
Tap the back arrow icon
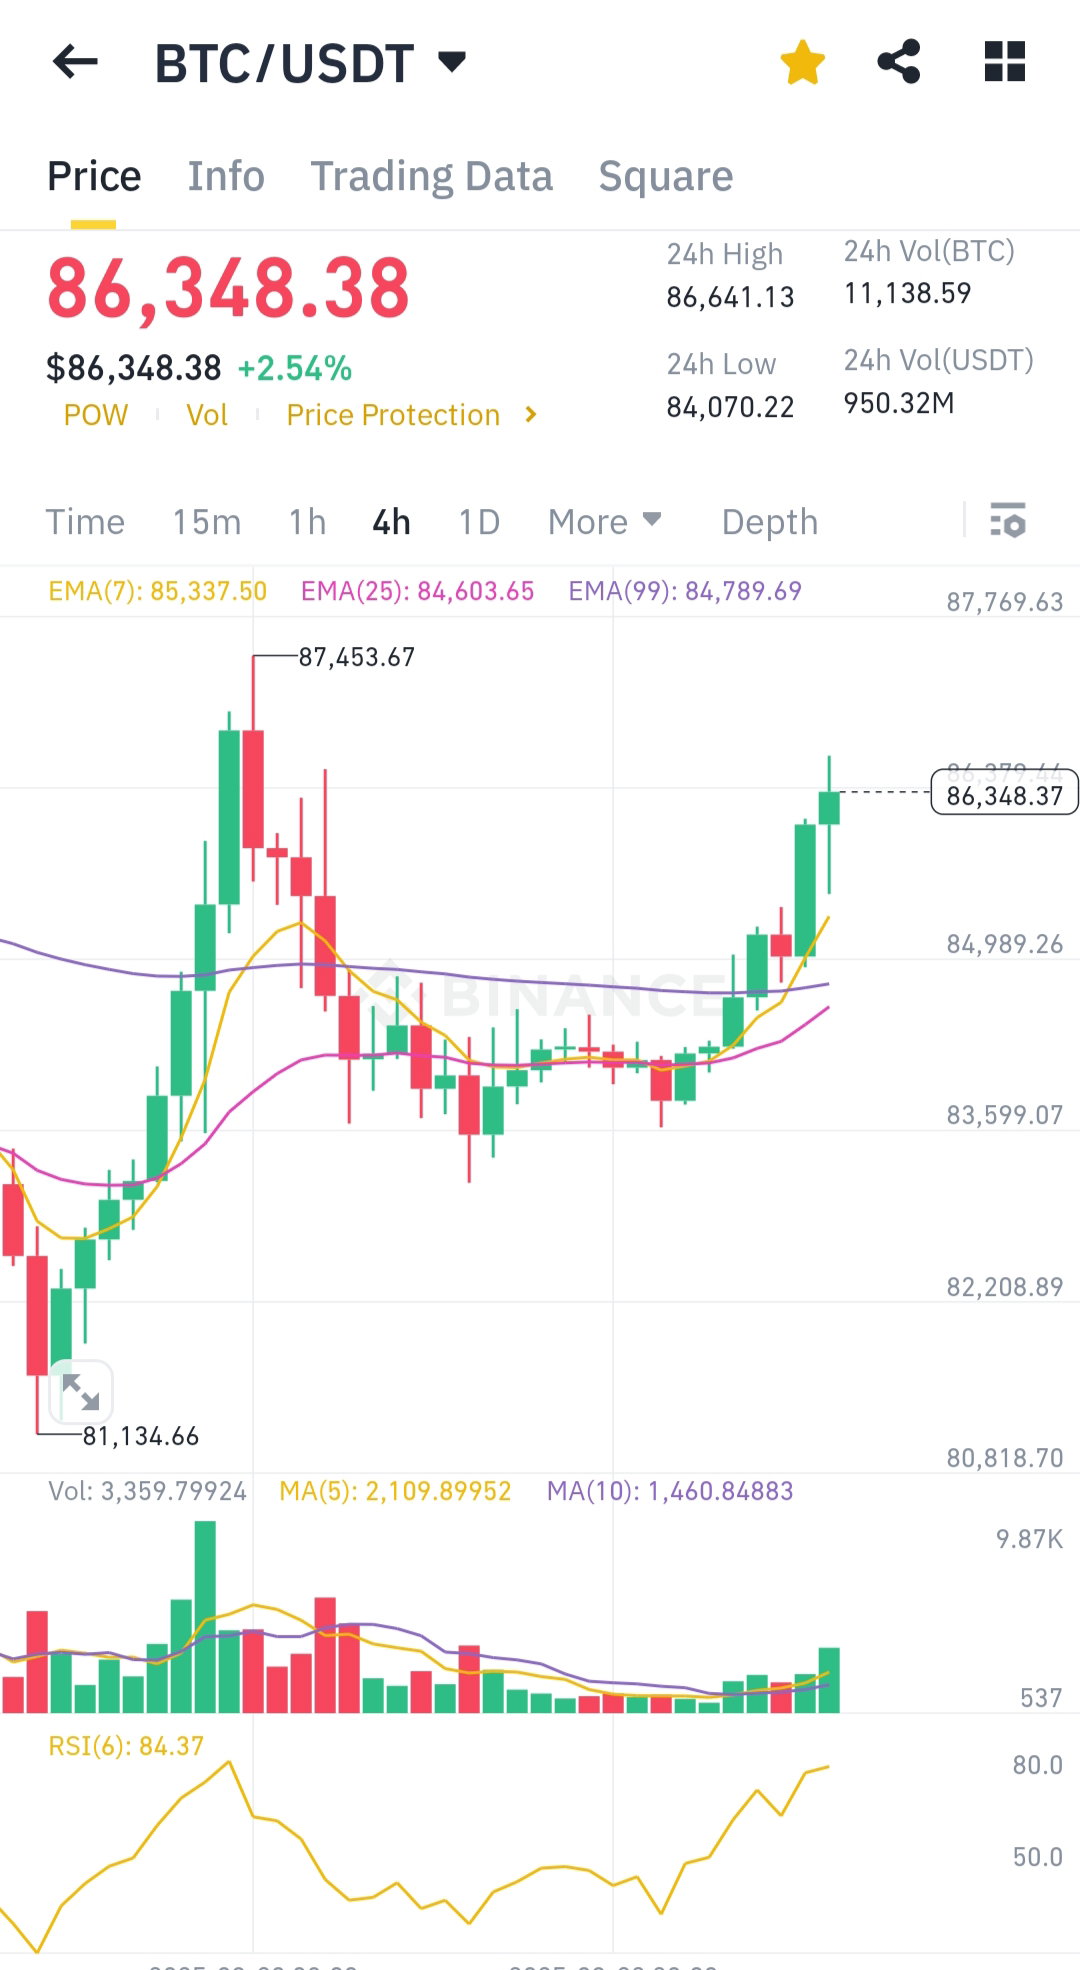[x=75, y=62]
